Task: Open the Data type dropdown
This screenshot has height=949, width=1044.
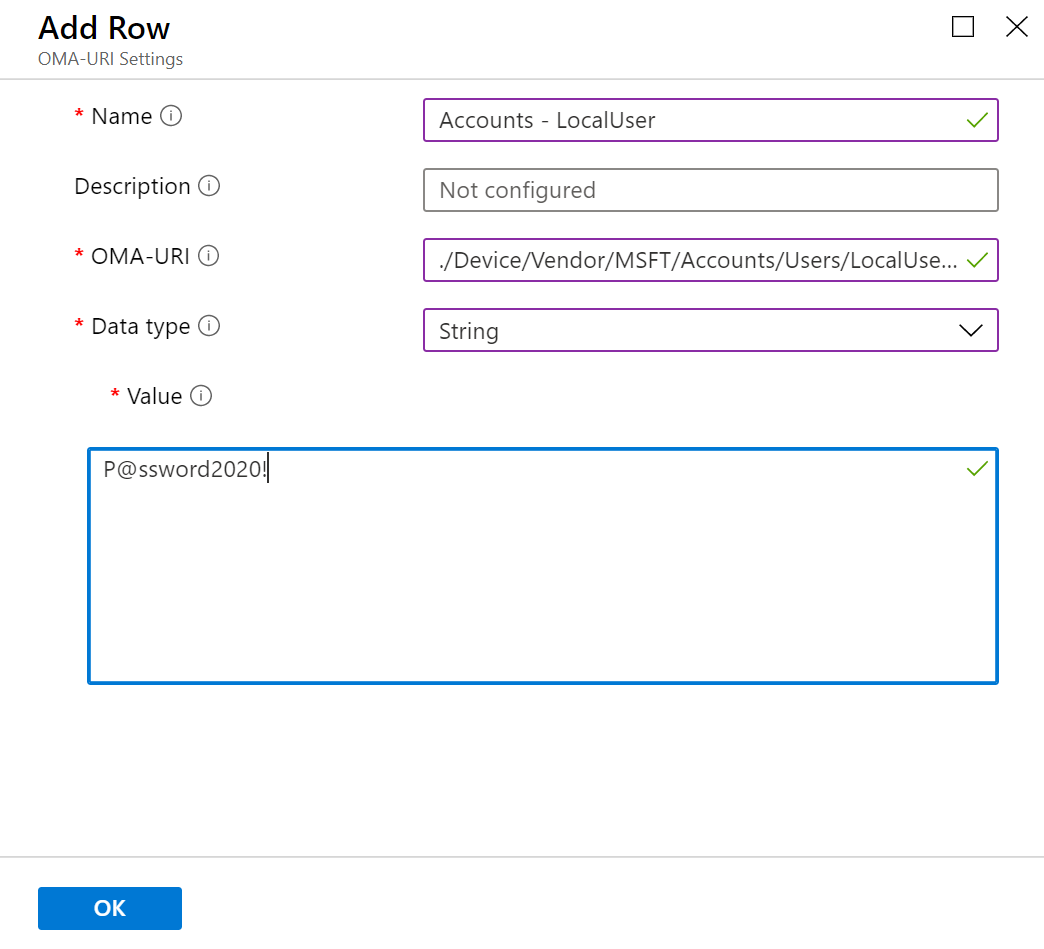Action: coord(710,330)
